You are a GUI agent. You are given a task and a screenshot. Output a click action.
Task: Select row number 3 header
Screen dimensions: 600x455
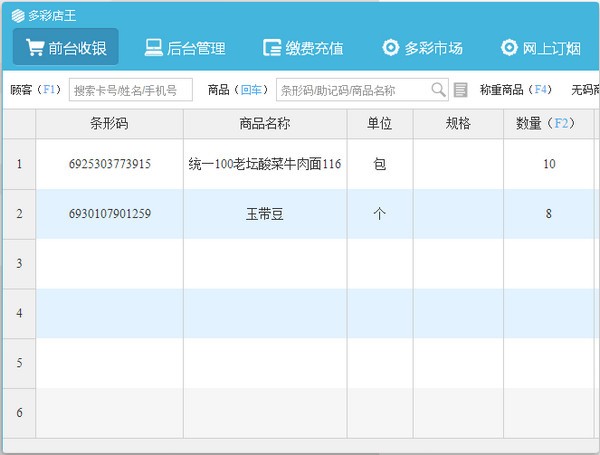pyautogui.click(x=20, y=264)
